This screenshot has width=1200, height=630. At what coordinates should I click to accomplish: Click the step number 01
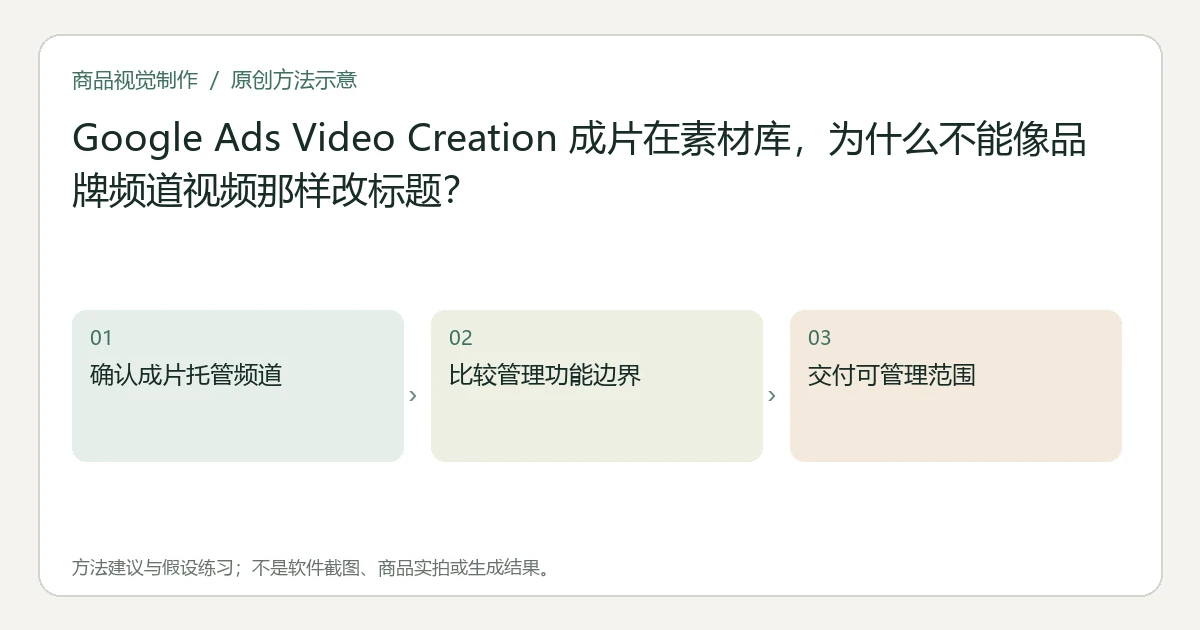pos(101,338)
